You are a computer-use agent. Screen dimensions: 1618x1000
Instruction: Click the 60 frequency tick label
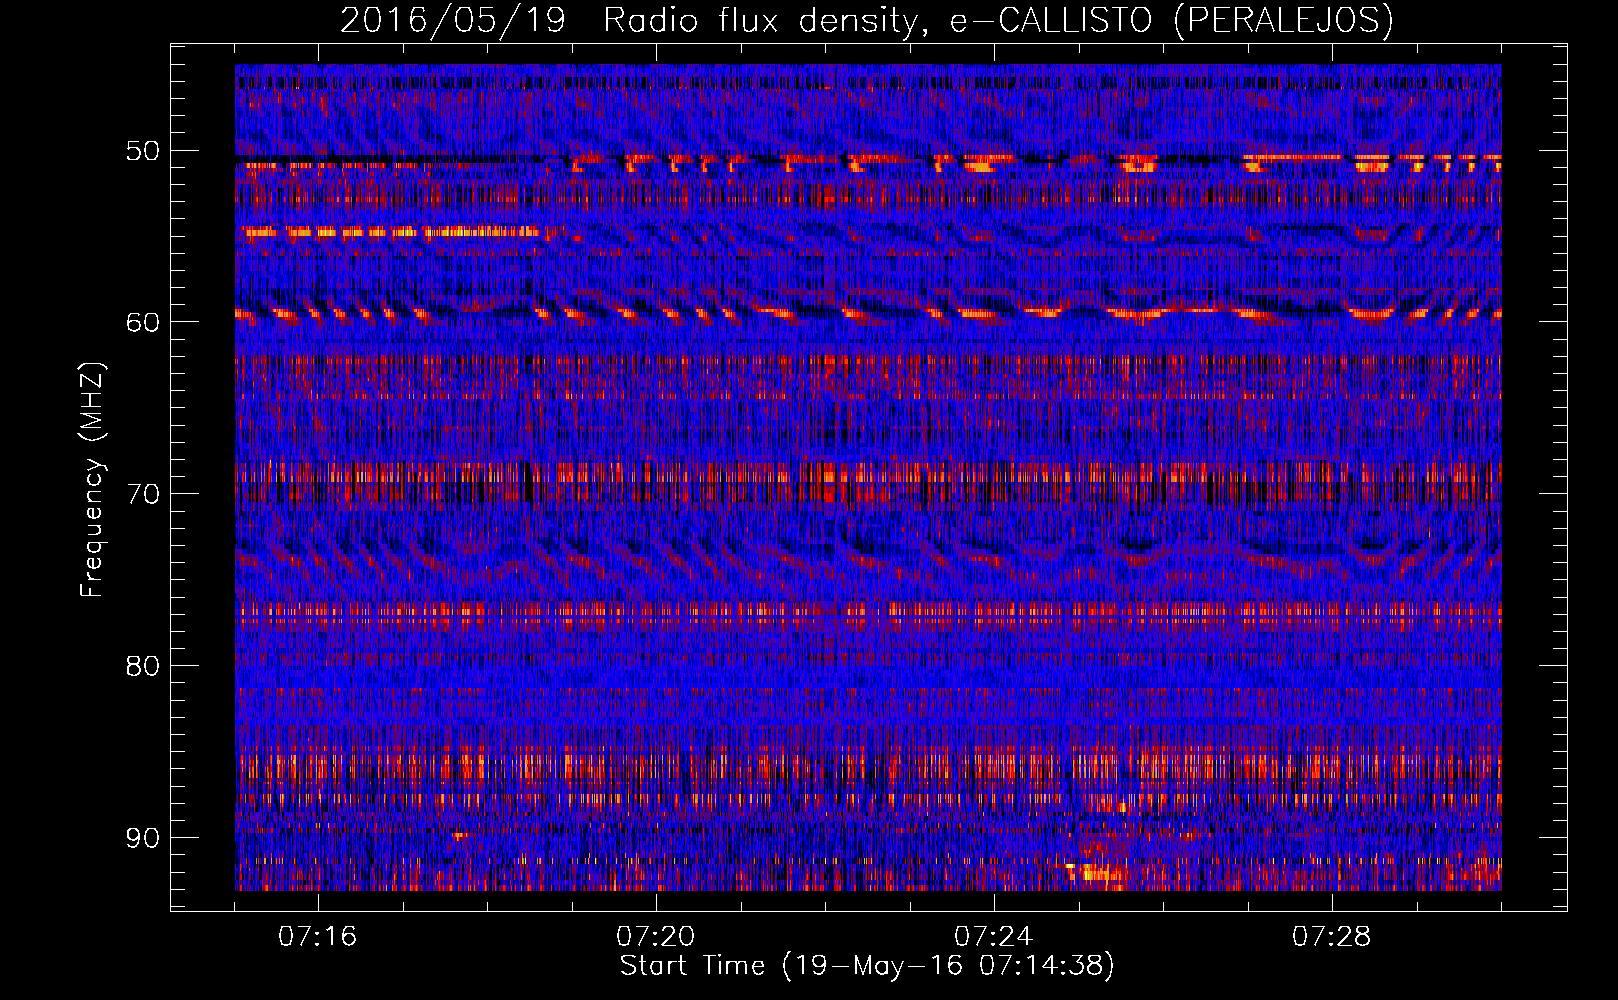coord(142,323)
